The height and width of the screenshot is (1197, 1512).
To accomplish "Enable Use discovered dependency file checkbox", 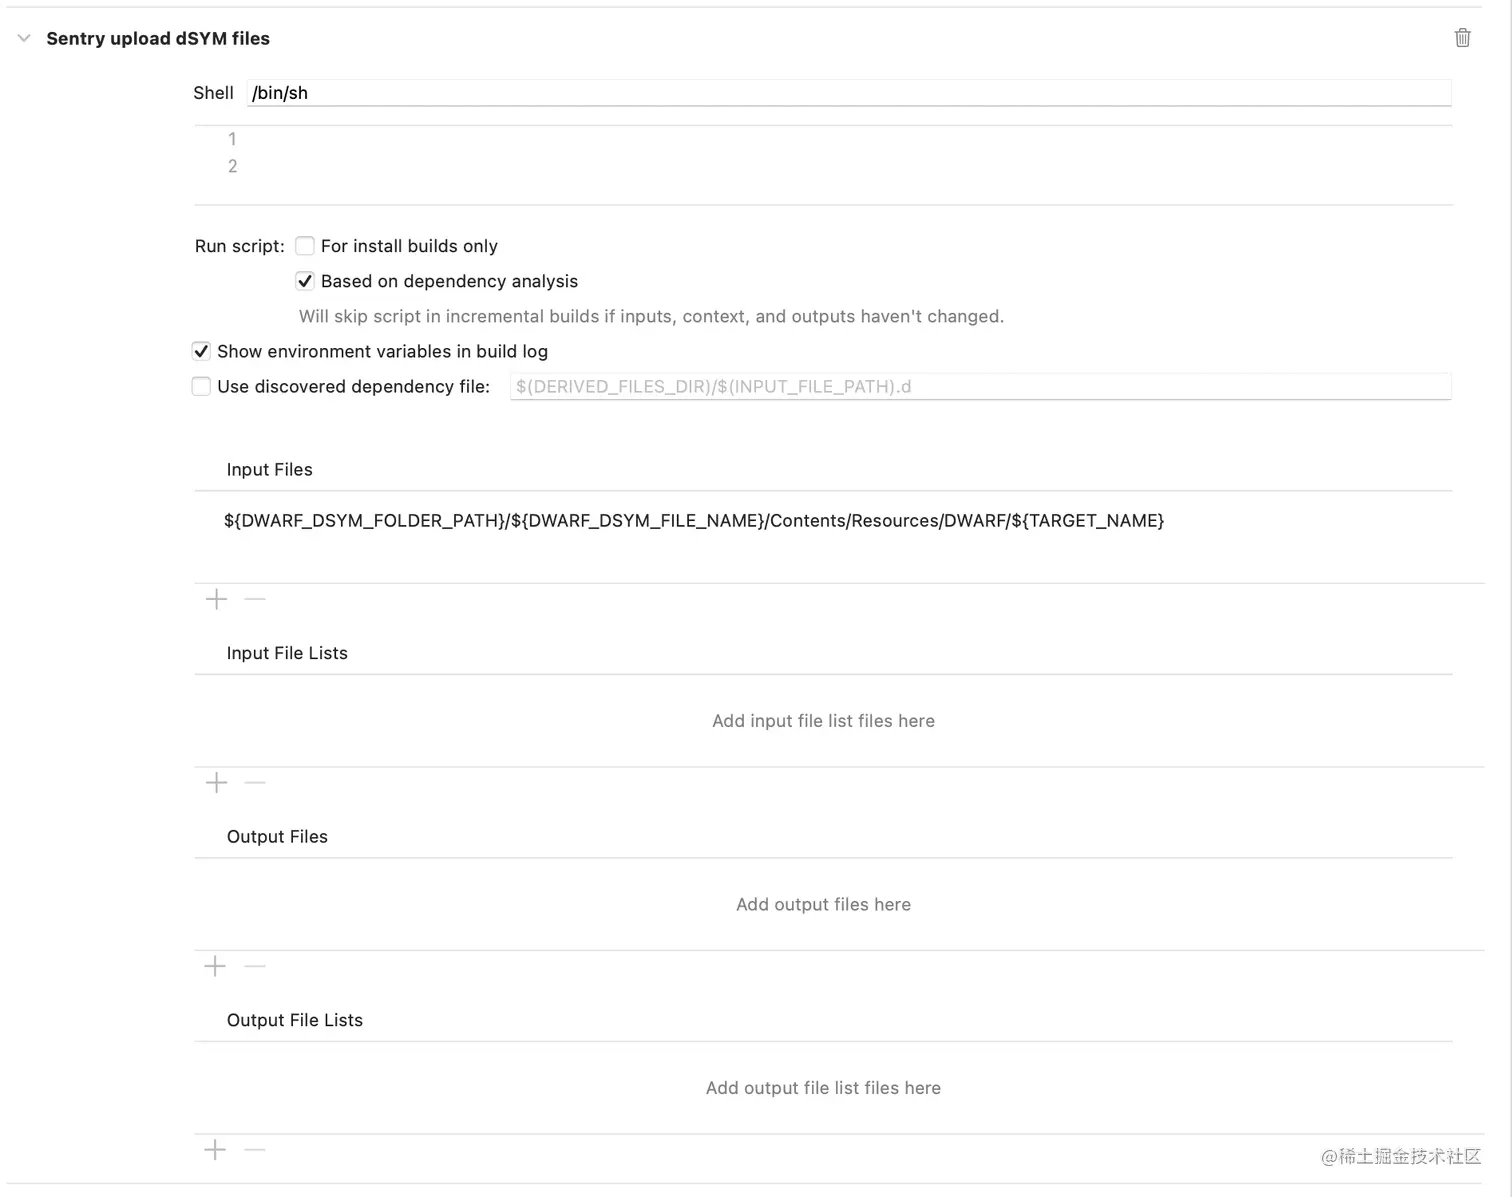I will pos(201,386).
